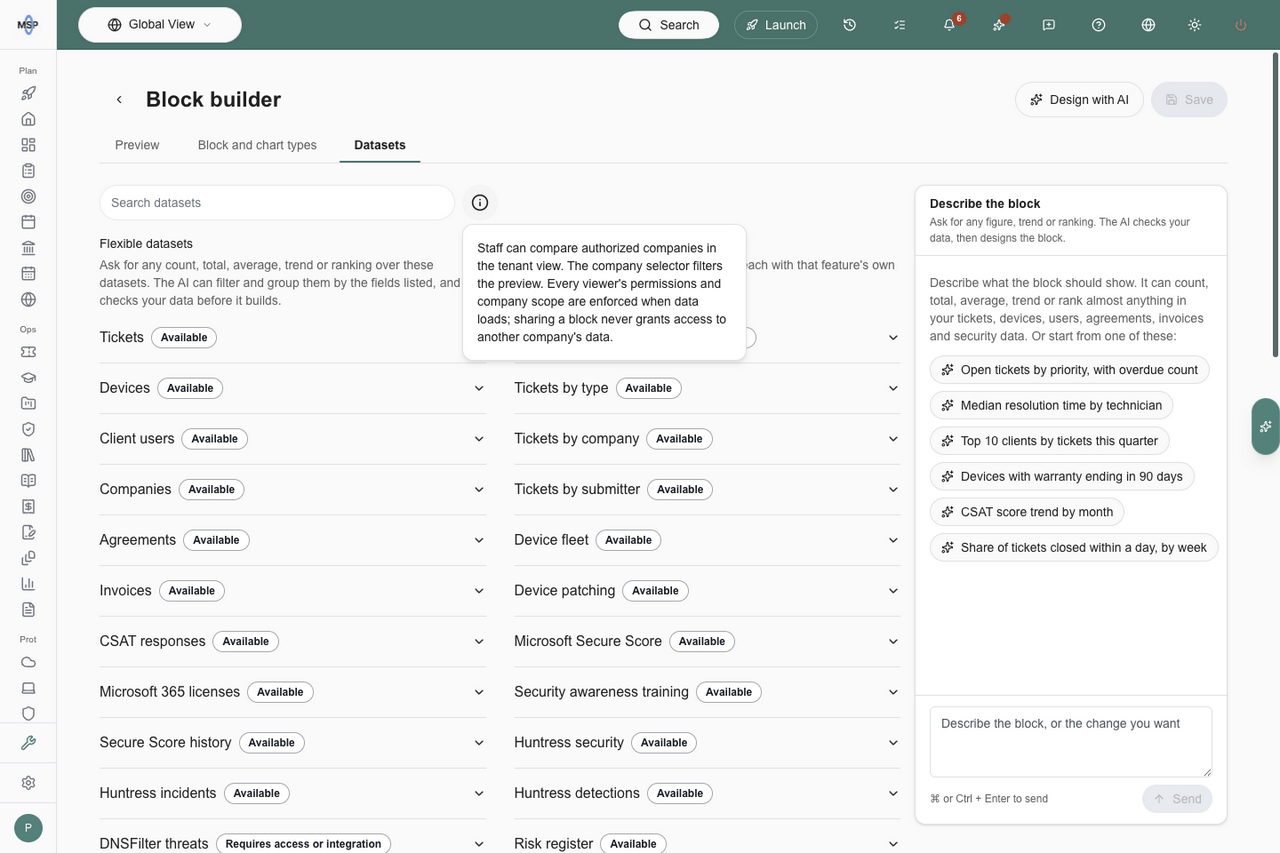Choose 'Median resolution time by technician' suggestion
The width and height of the screenshot is (1280, 853).
[x=1051, y=405]
